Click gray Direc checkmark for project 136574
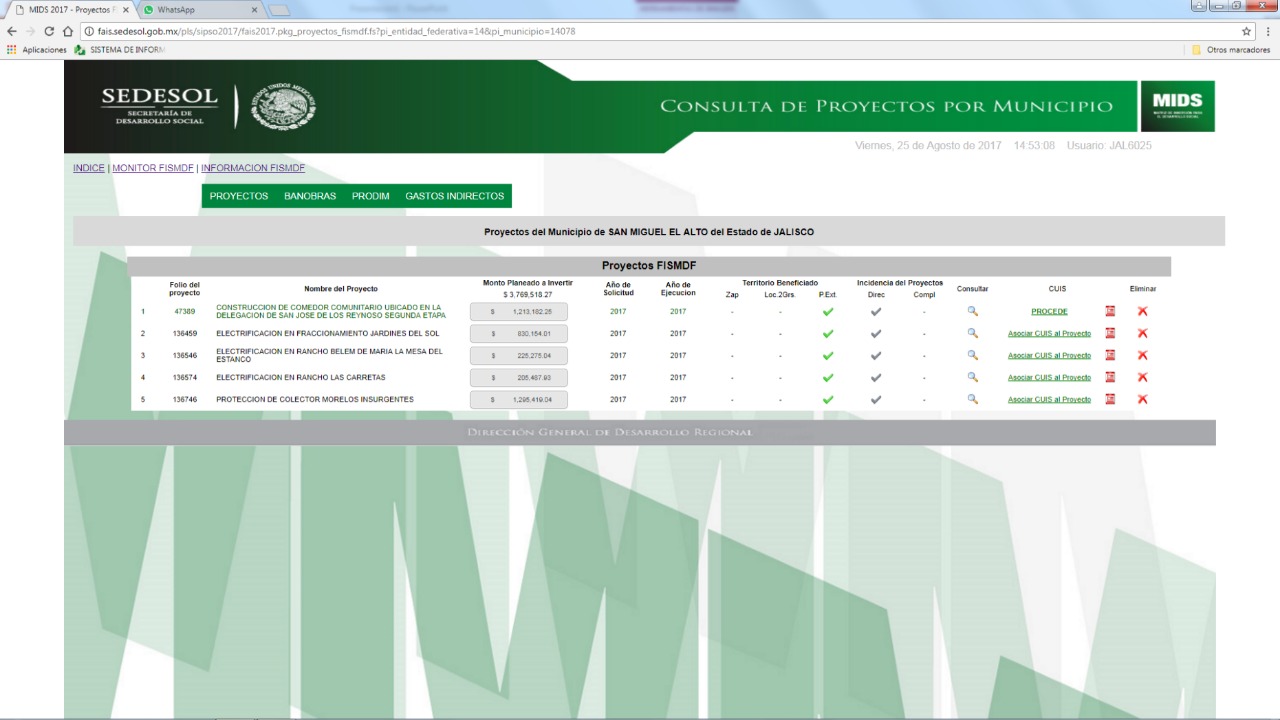 876,377
